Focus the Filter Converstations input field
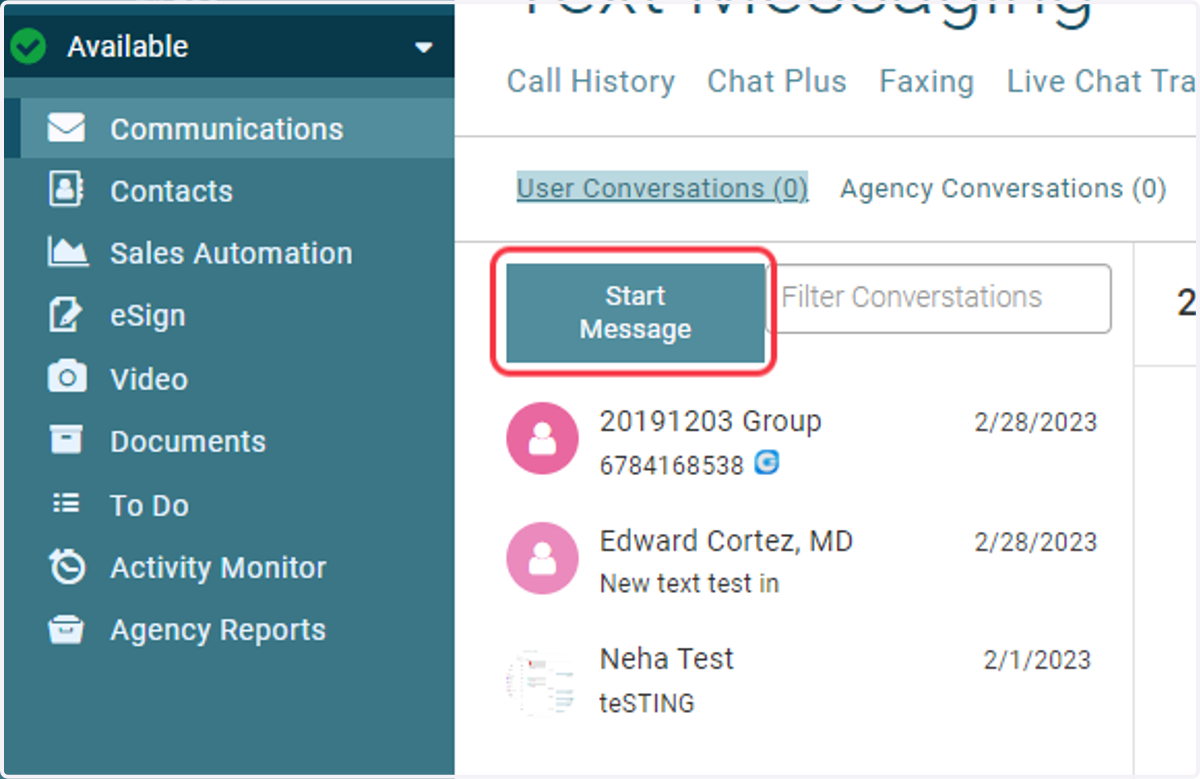Viewport: 1200px width, 779px height. click(x=939, y=298)
